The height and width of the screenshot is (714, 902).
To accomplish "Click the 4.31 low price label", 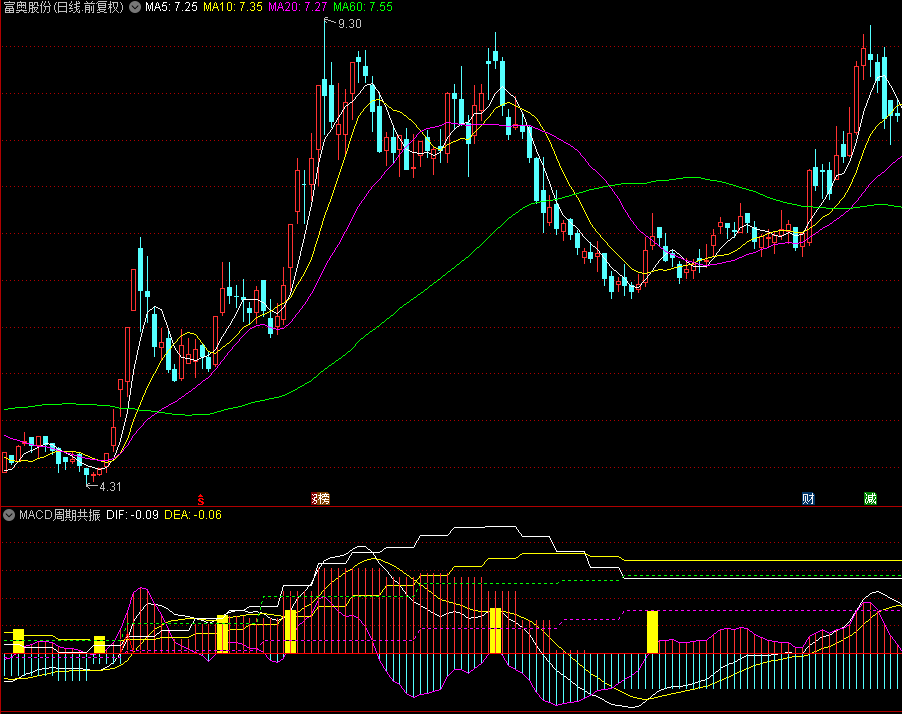I will 110,487.
